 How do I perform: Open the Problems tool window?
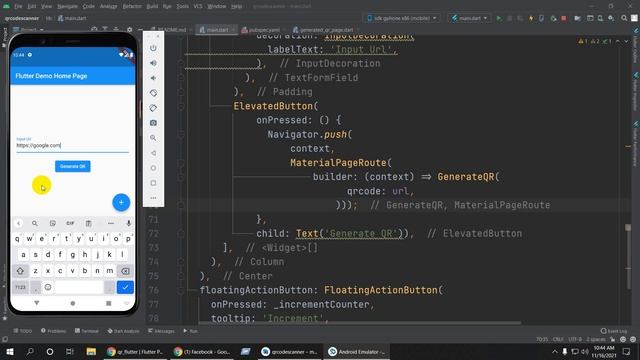(x=53, y=331)
